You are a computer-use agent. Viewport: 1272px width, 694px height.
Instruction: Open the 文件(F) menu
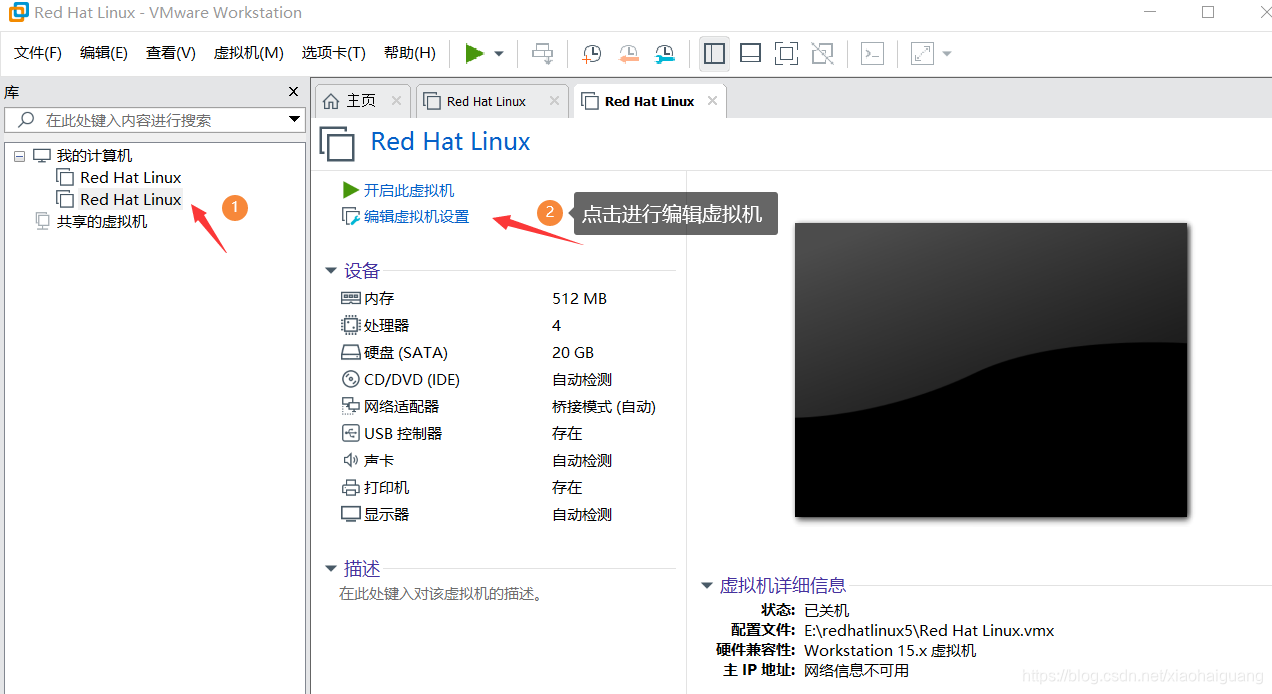(x=38, y=53)
